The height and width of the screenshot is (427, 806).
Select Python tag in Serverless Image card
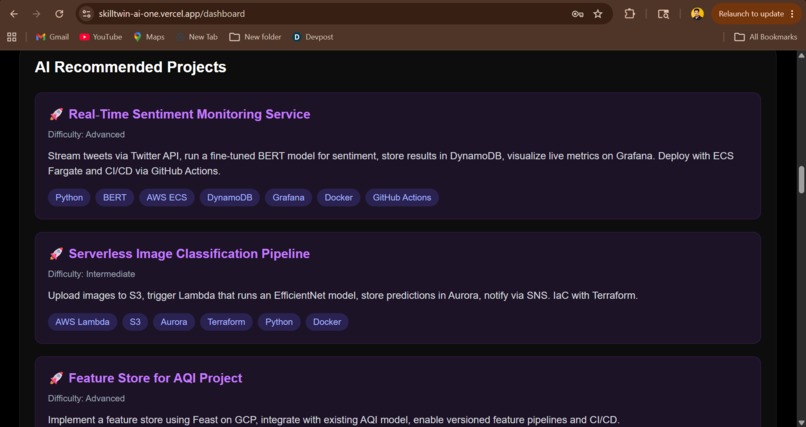pos(279,322)
